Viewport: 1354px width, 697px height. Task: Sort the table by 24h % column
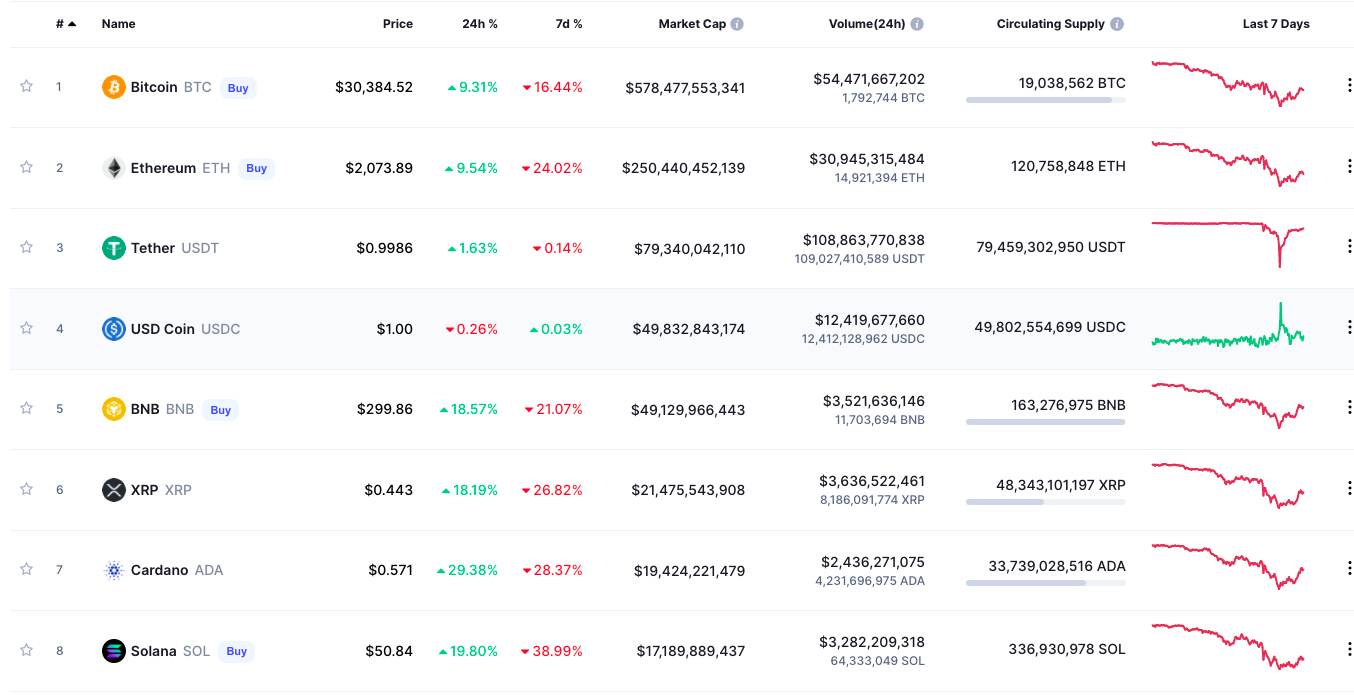point(480,24)
